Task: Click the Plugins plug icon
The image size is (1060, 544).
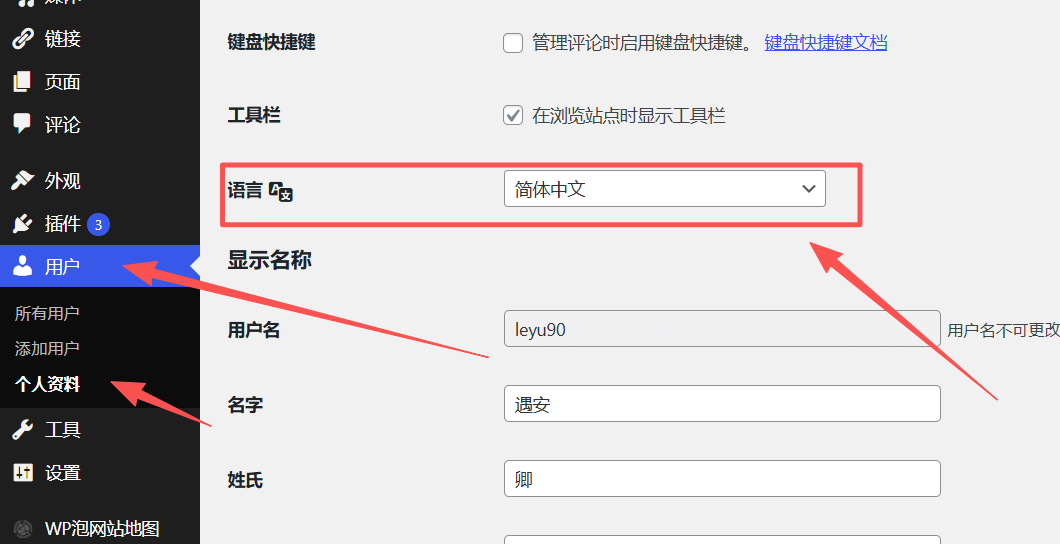Action: tap(22, 224)
